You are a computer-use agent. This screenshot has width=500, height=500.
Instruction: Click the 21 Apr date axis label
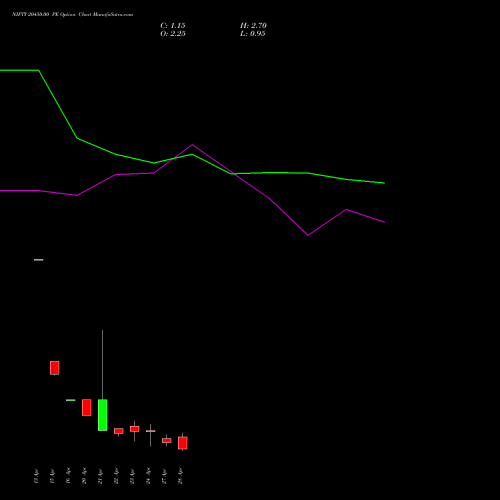(100, 476)
